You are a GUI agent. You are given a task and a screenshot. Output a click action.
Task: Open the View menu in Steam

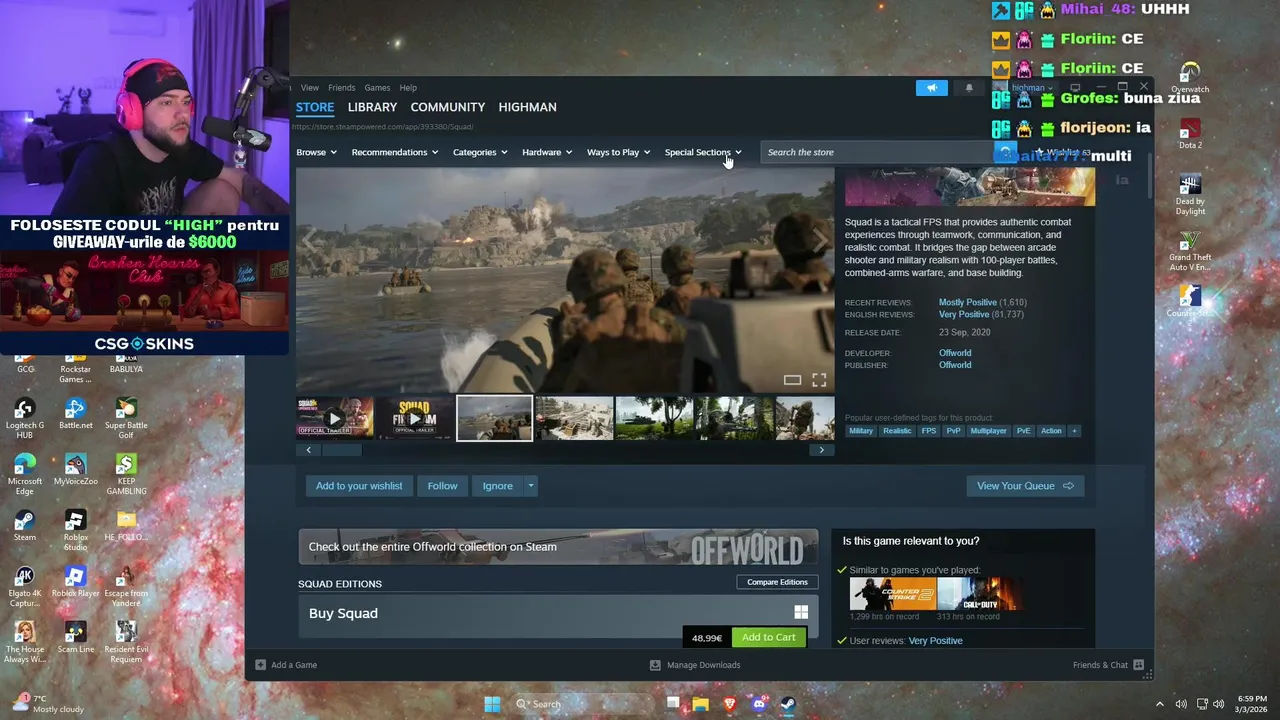pyautogui.click(x=310, y=88)
